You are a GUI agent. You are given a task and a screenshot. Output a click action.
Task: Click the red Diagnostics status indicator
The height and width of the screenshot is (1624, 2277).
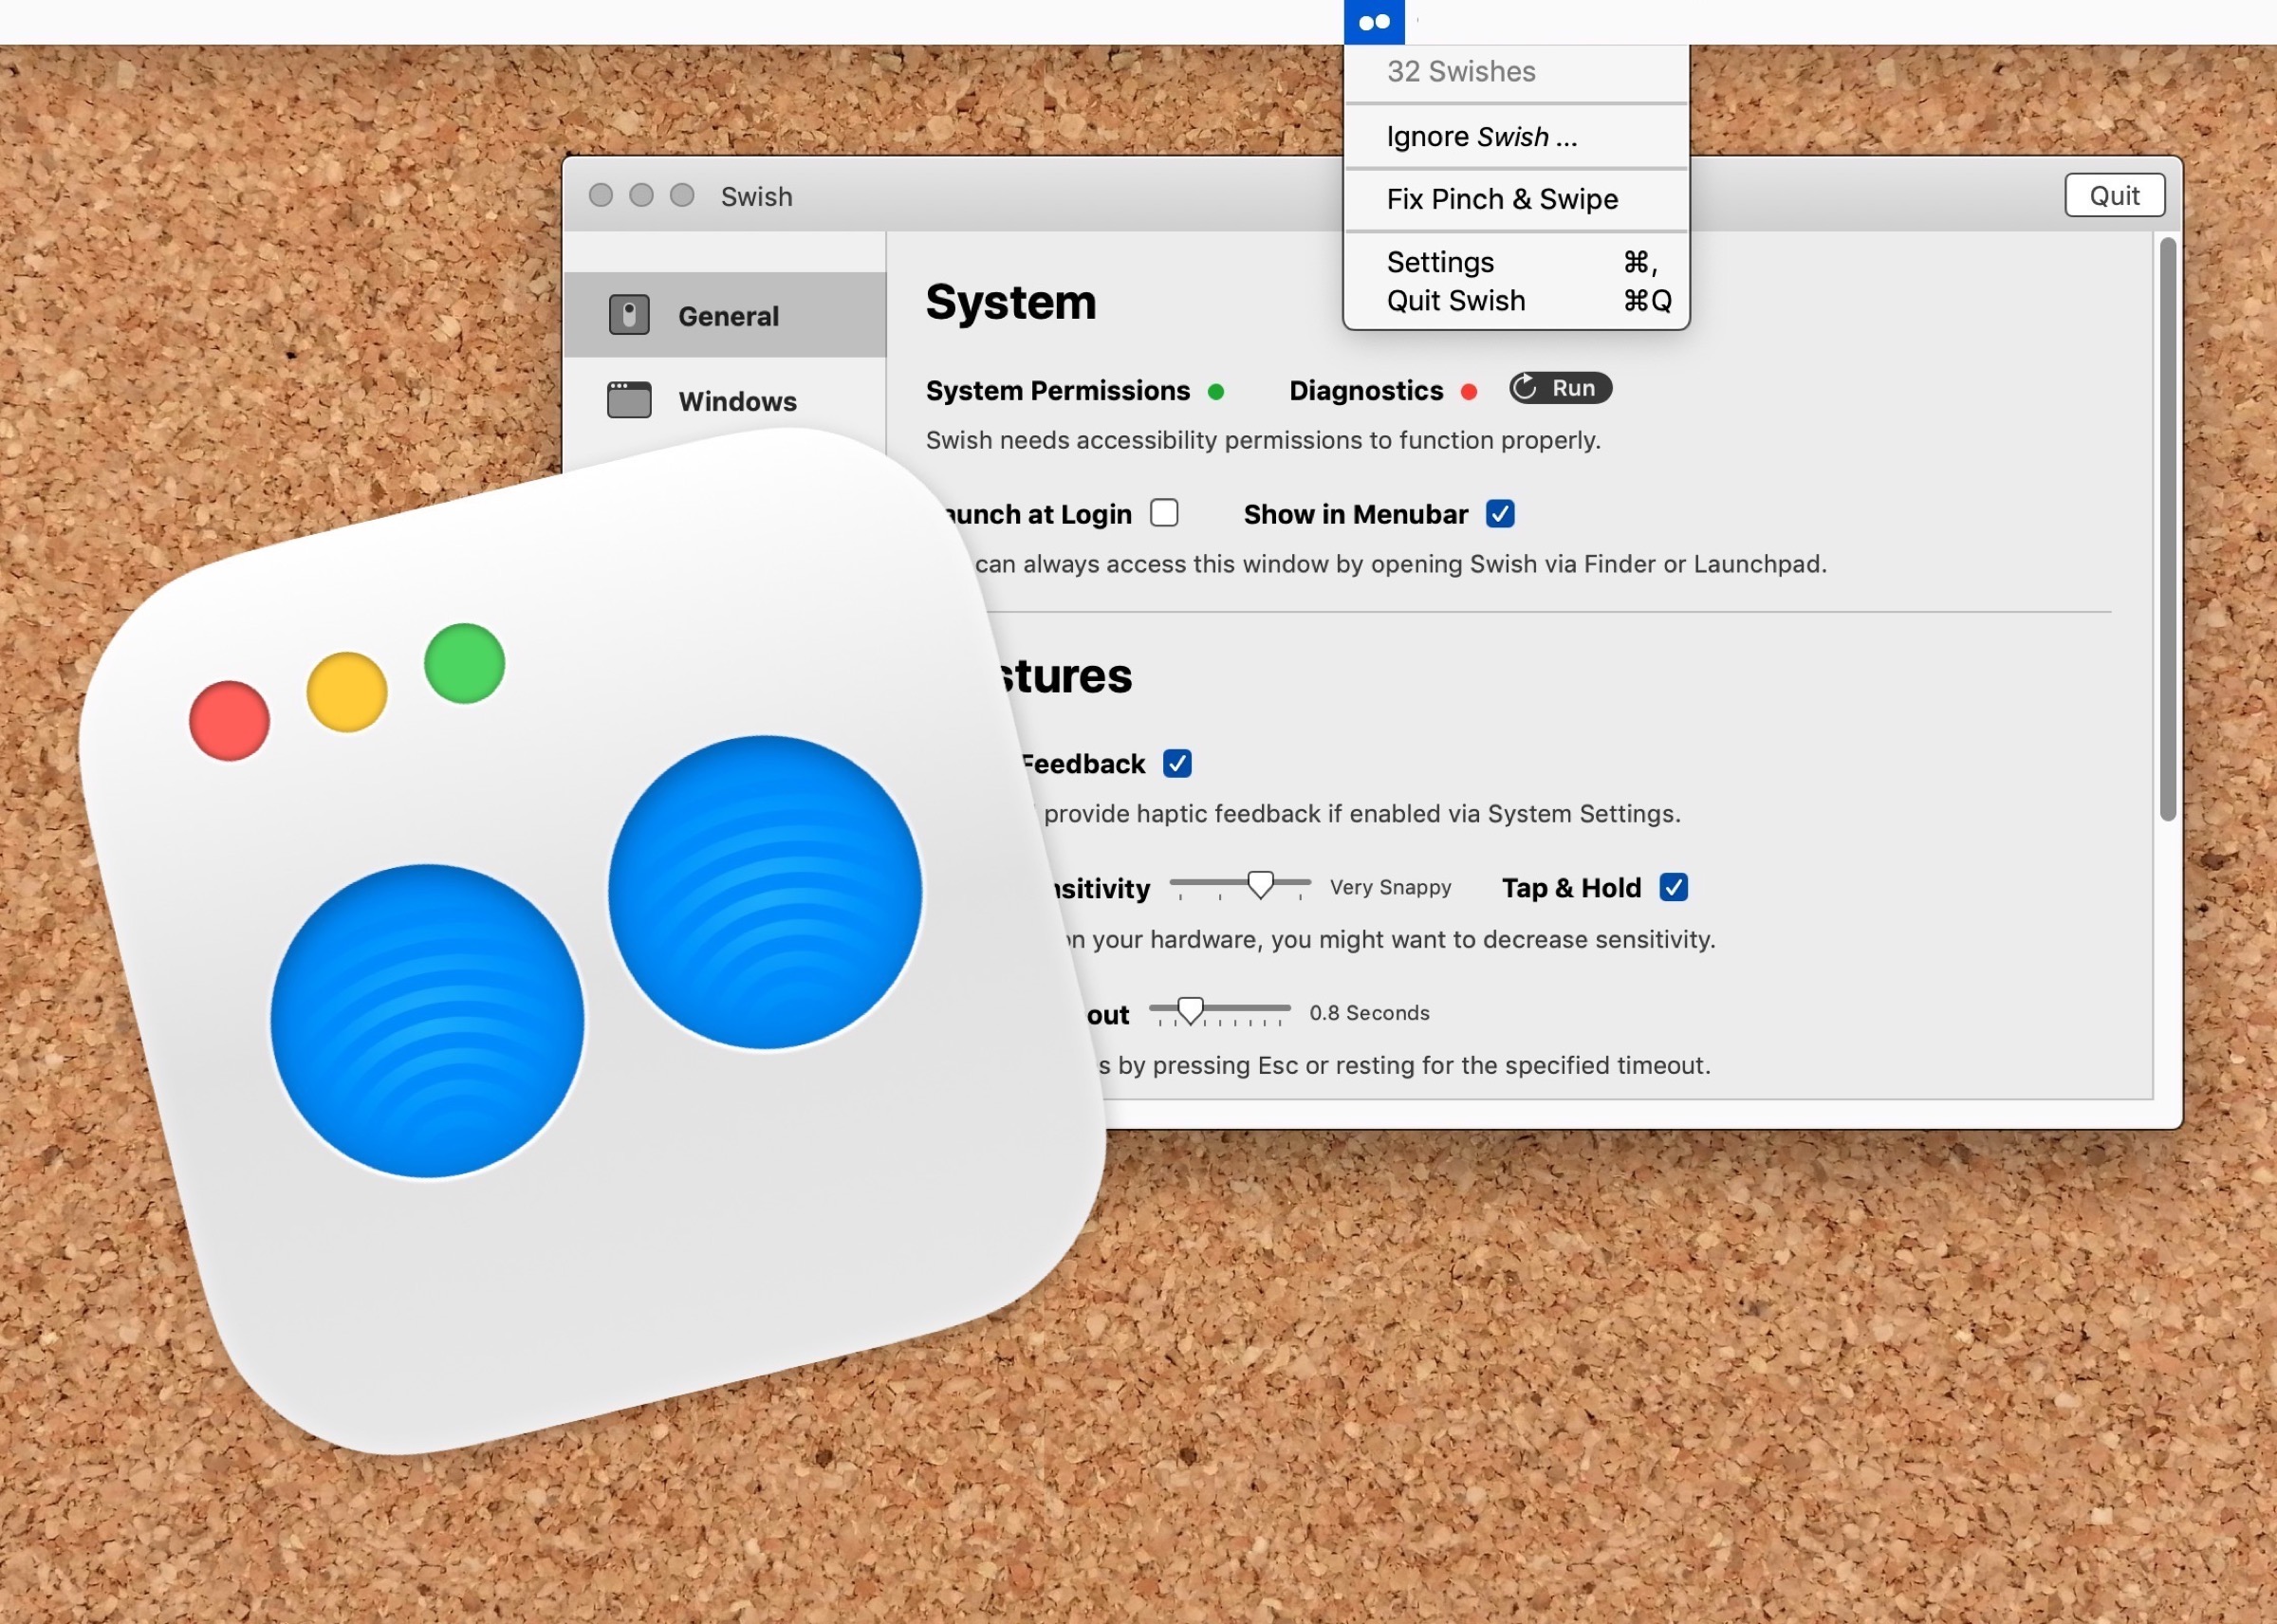click(x=1469, y=392)
